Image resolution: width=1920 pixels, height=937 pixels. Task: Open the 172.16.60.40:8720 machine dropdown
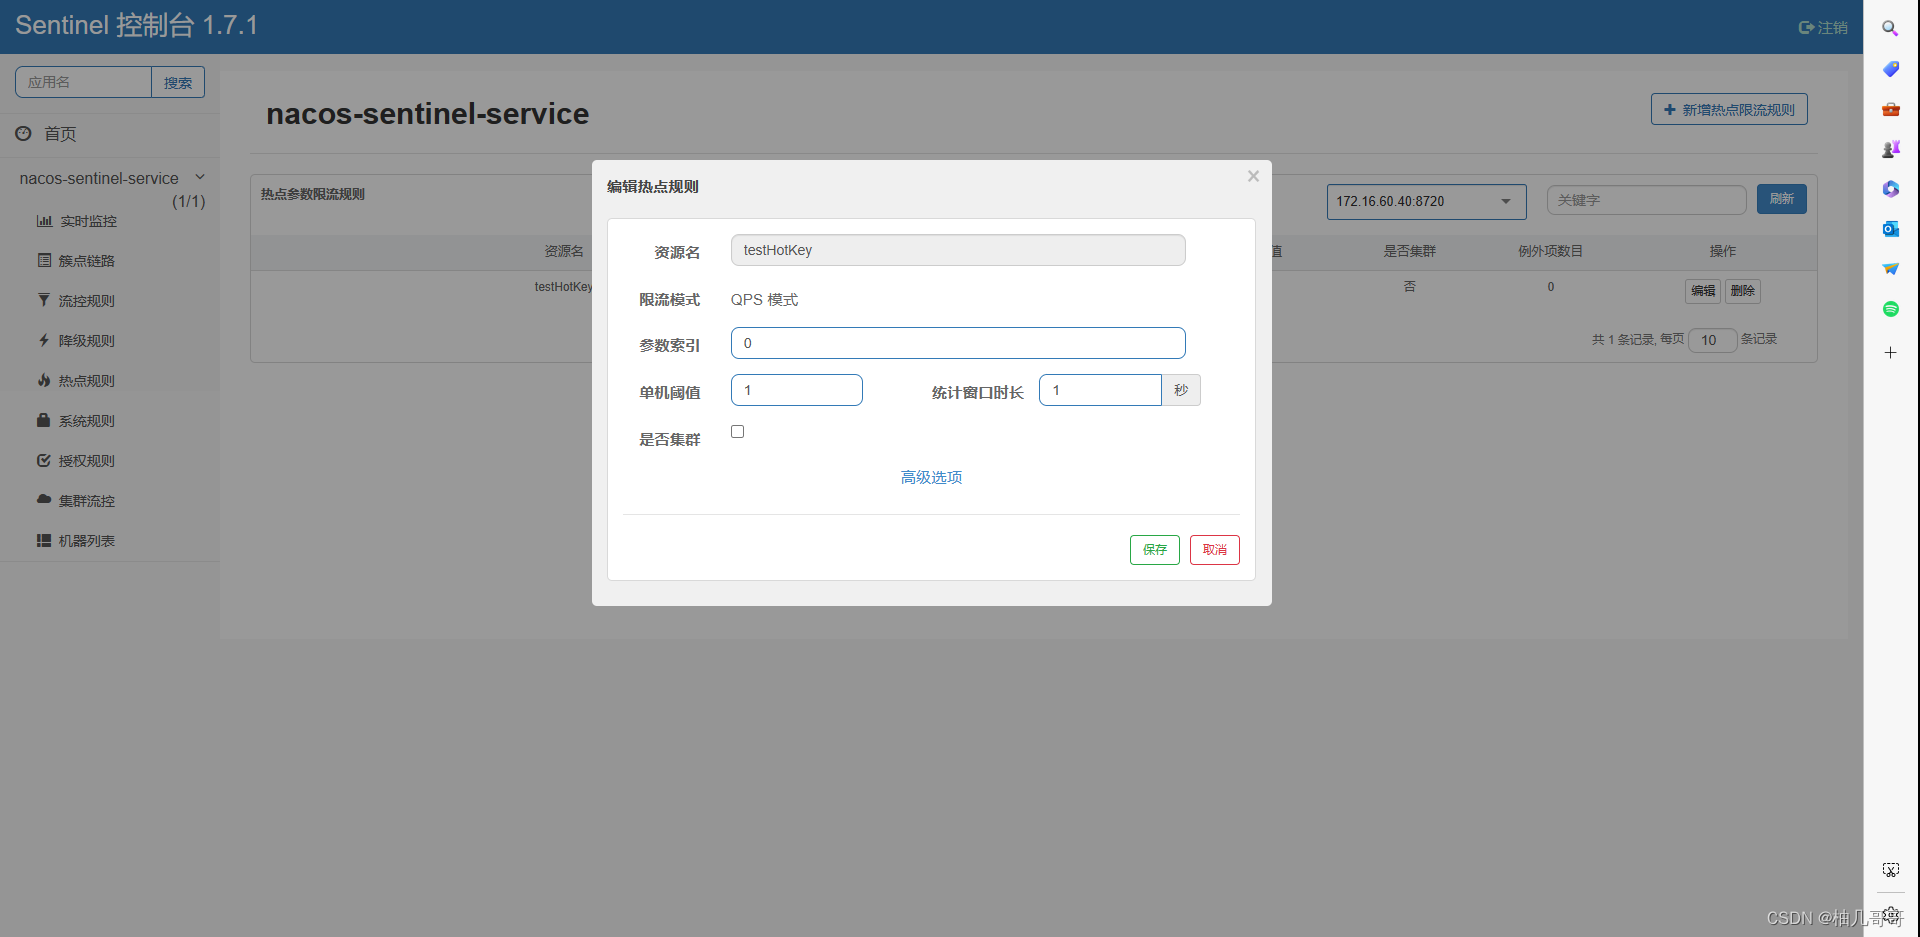click(1426, 201)
